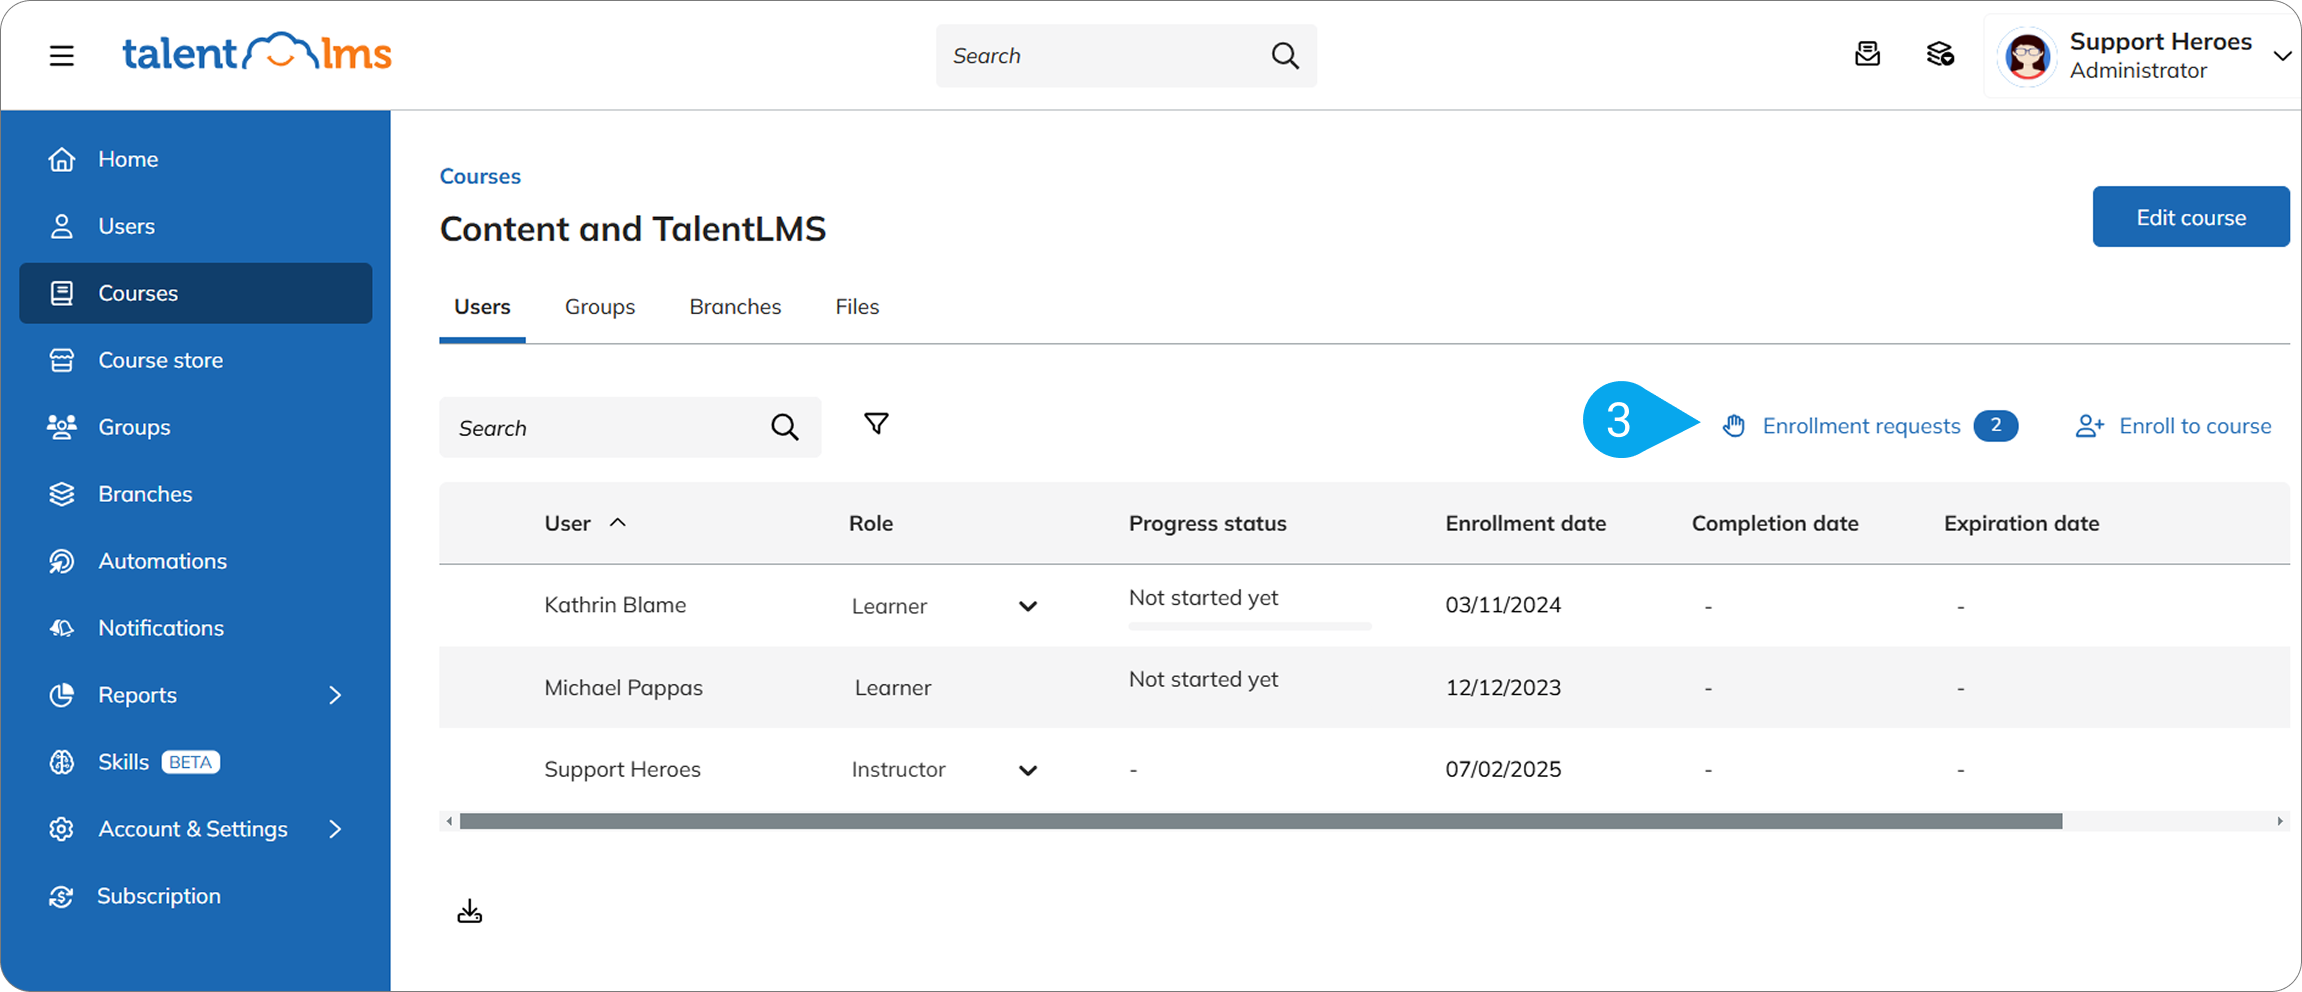Focus the top global Search field
The width and height of the screenshot is (2302, 992).
(1126, 56)
